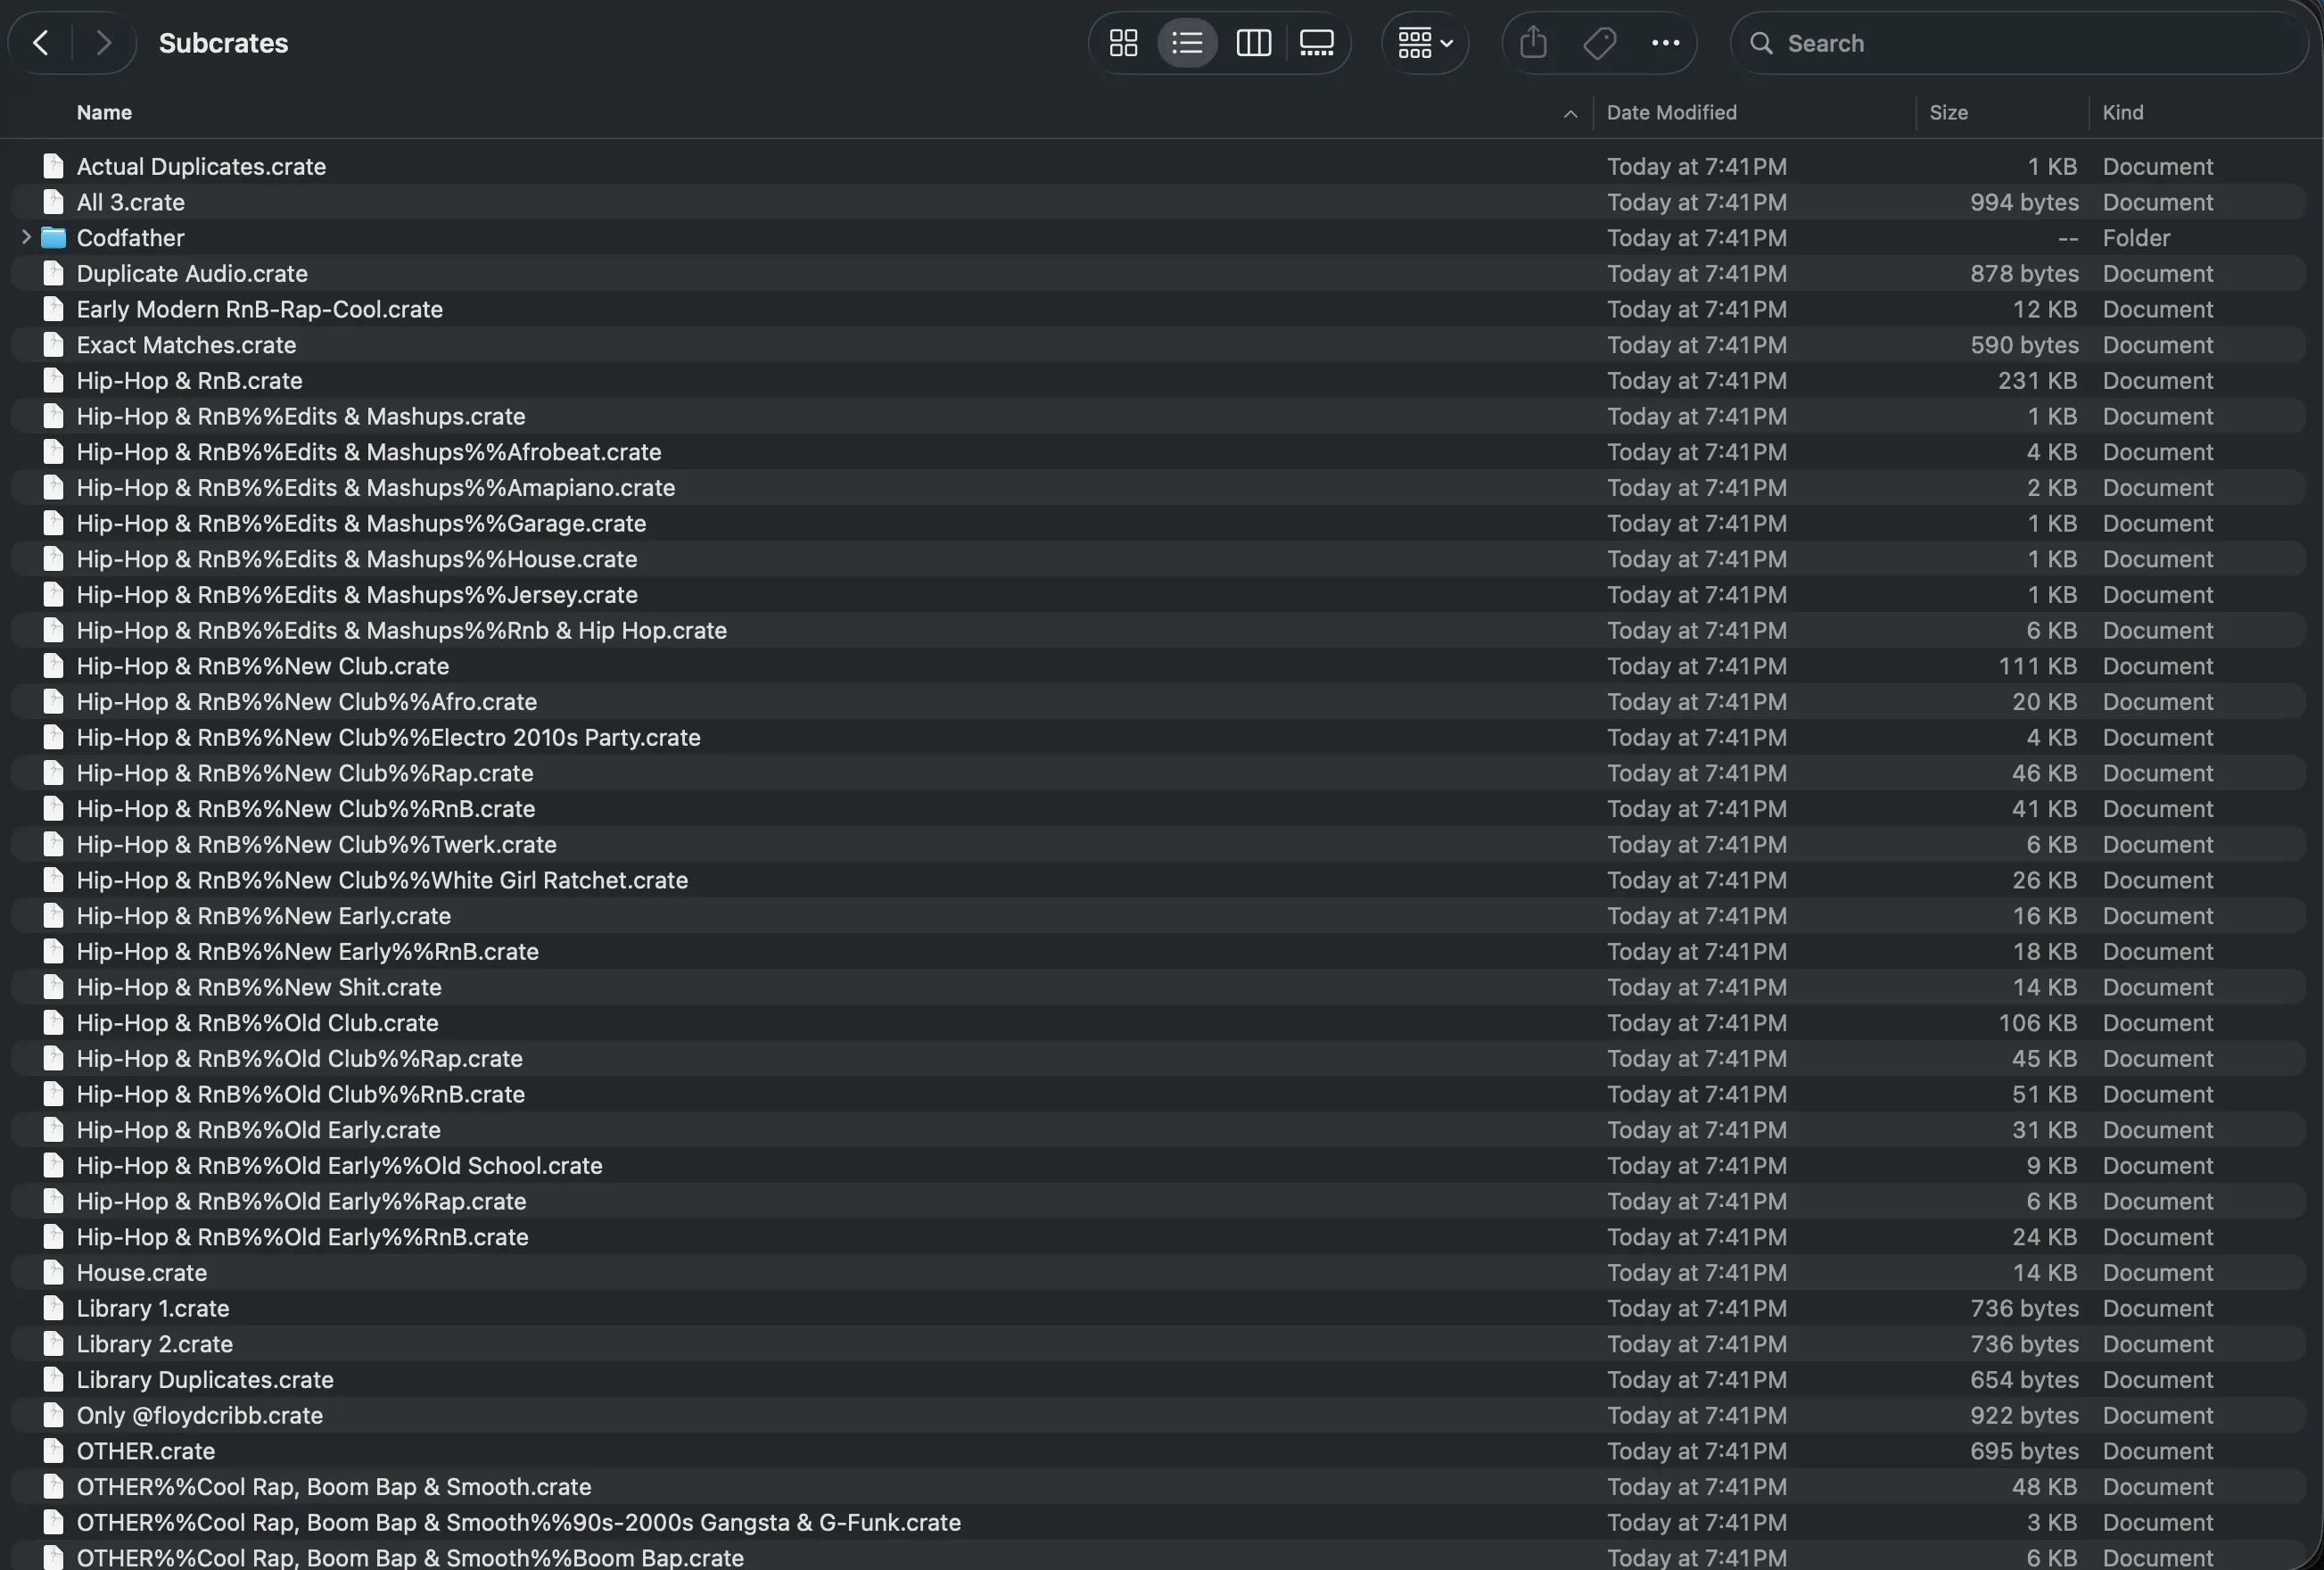Select Actual Duplicates.crate file icon
This screenshot has height=1570, width=2324.
click(53, 166)
